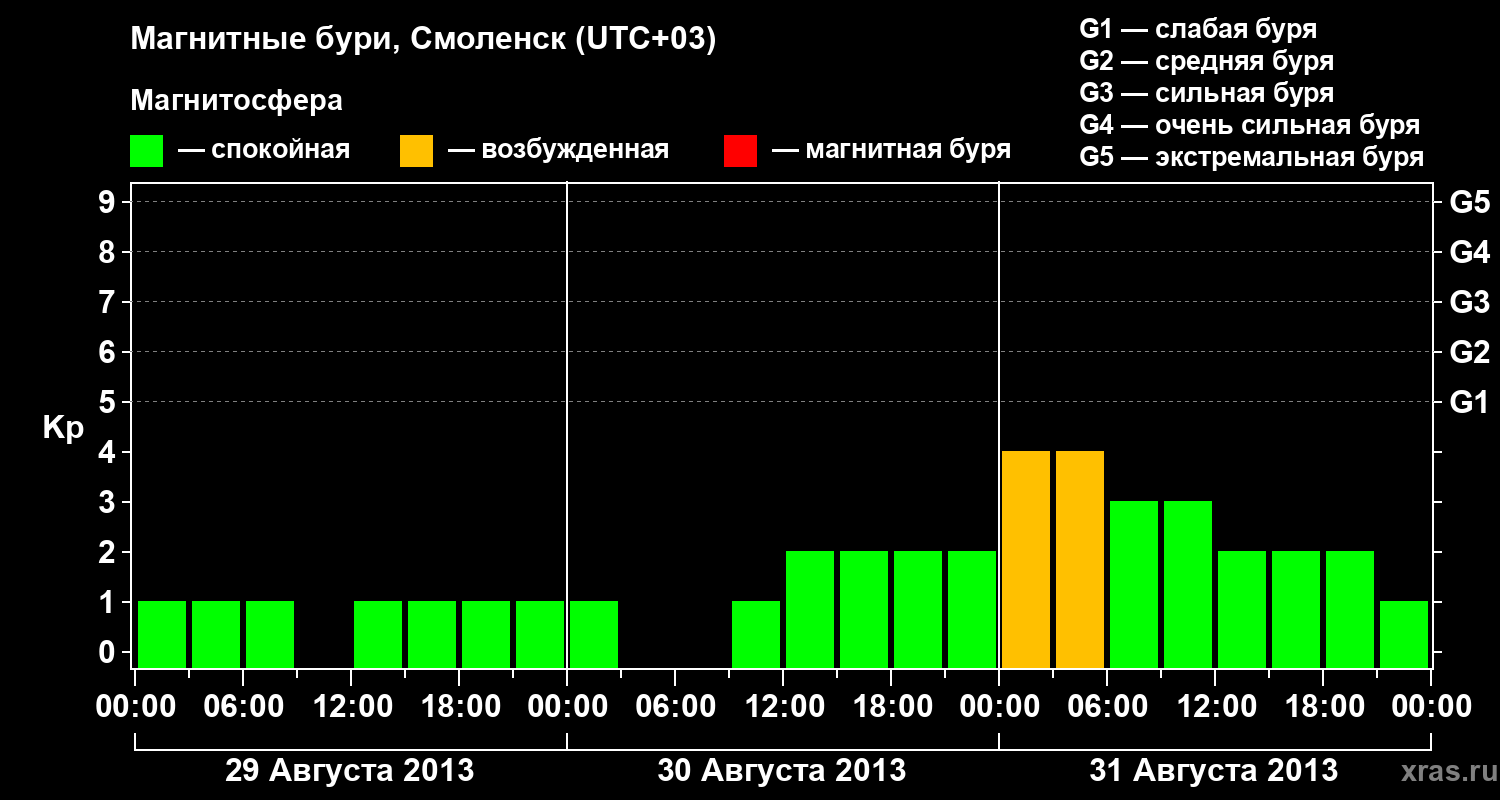Select the line 'G2 — средняя буря'

(x=1206, y=61)
